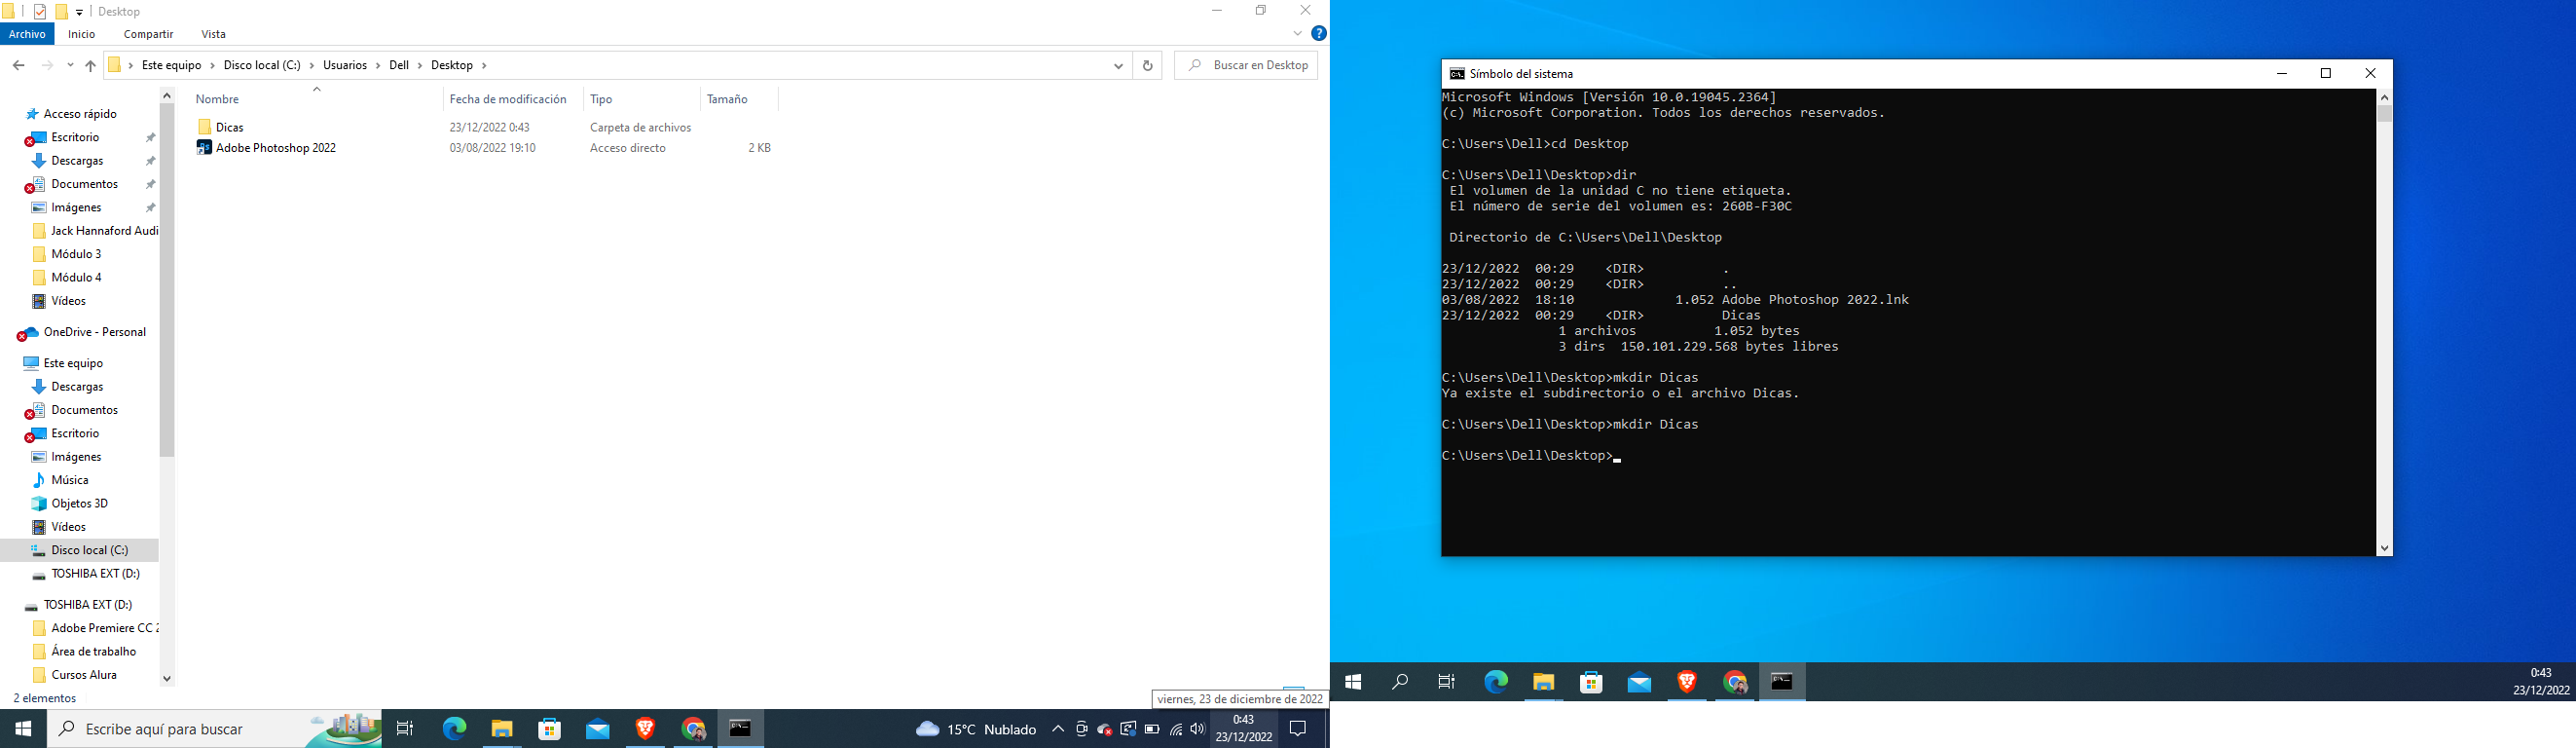This screenshot has width=2576, height=748.
Task: Select OneDrive - Personal in the navigation pane
Action: click(x=95, y=332)
